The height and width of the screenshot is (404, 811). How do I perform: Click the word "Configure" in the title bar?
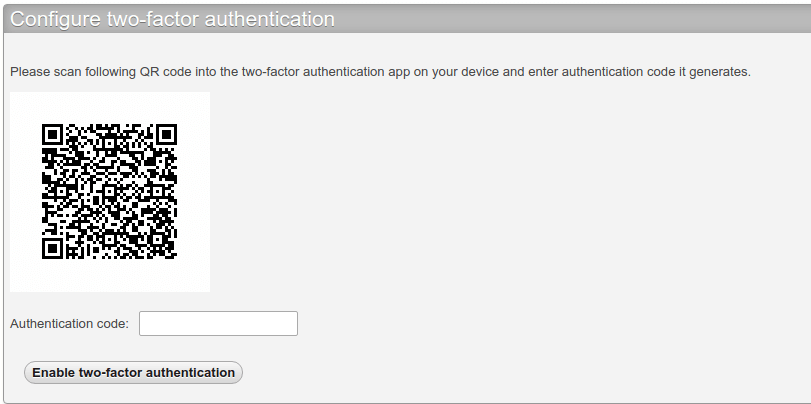tap(56, 19)
